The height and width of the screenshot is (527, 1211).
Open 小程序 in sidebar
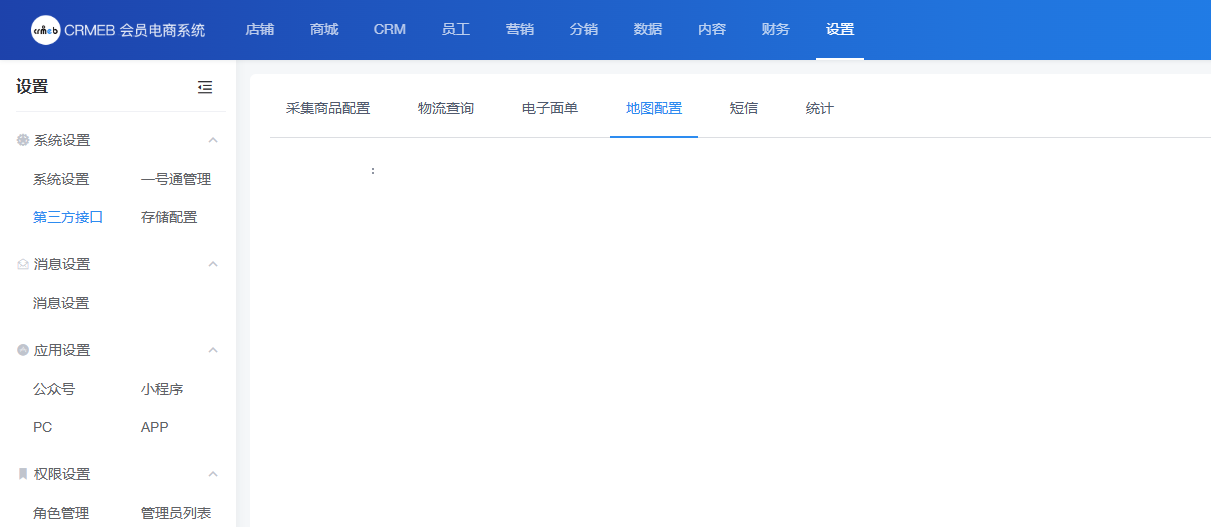(162, 390)
